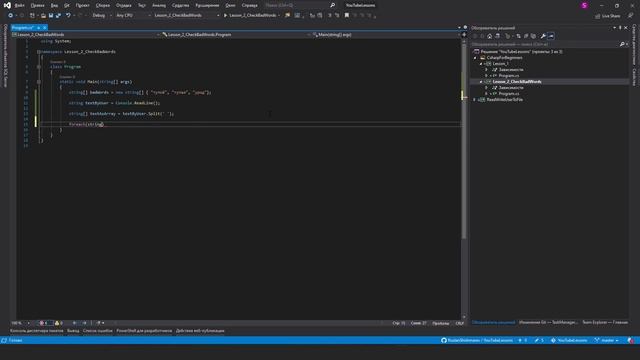The image size is (640, 360).
Task: Open GitHub repository indicator in status bar
Action: (x=477, y=340)
